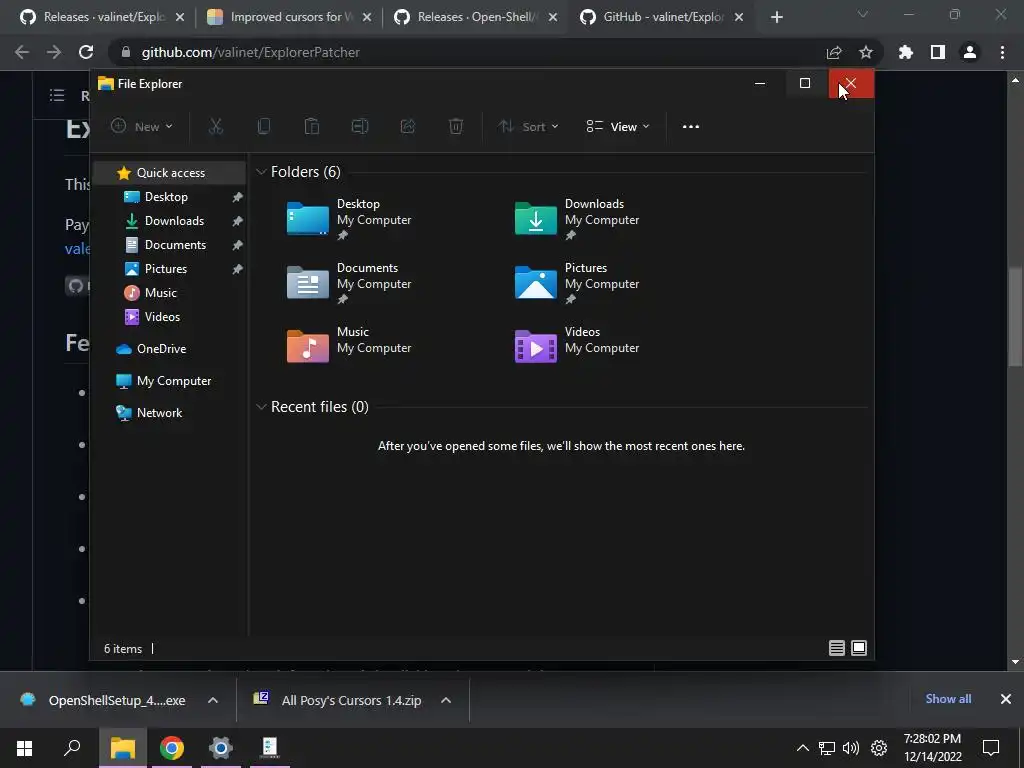This screenshot has height=768, width=1024.
Task: Collapse the Recent files (0) group
Action: [261, 407]
